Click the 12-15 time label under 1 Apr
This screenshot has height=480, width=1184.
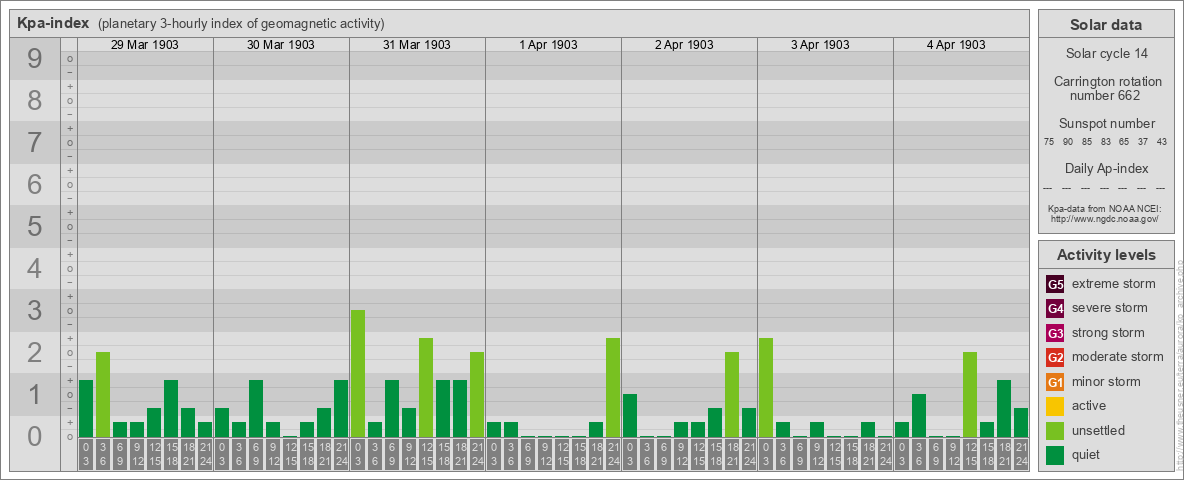pos(562,455)
